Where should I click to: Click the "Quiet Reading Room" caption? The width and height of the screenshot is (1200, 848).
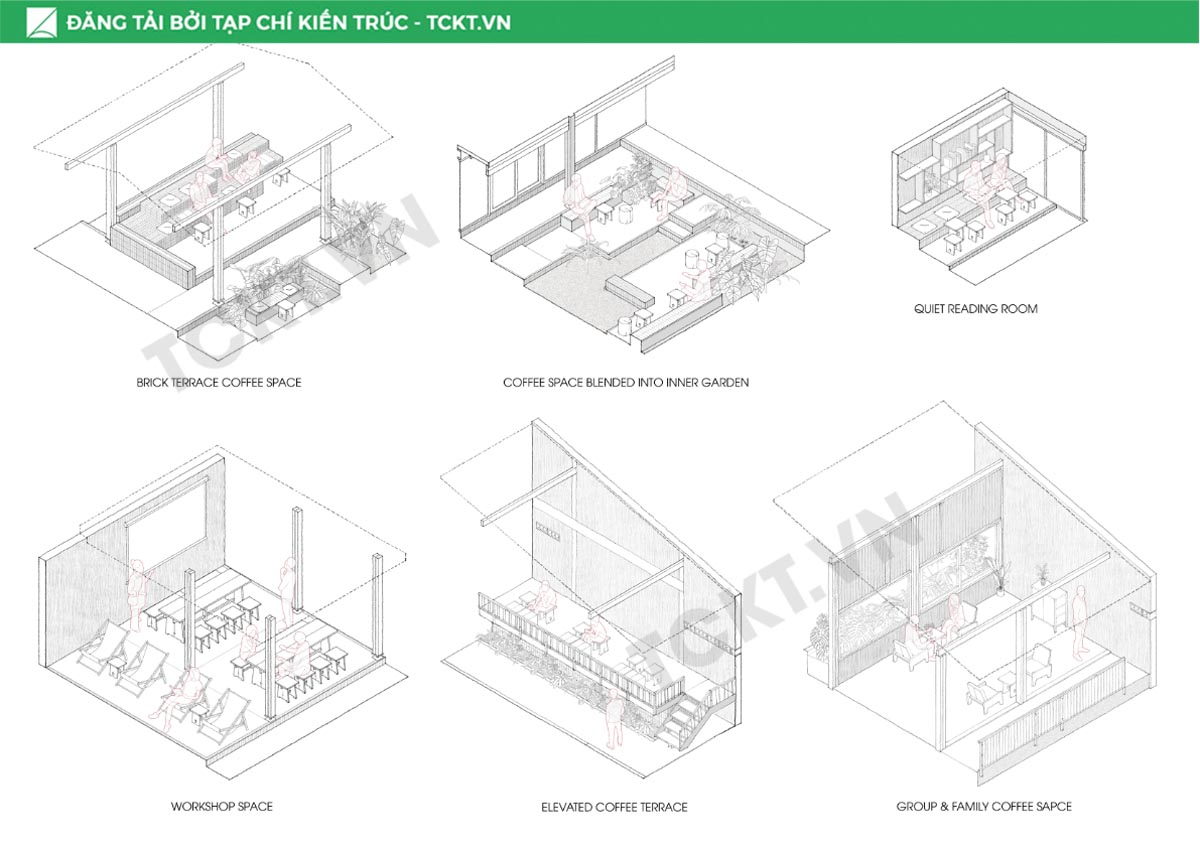click(975, 309)
